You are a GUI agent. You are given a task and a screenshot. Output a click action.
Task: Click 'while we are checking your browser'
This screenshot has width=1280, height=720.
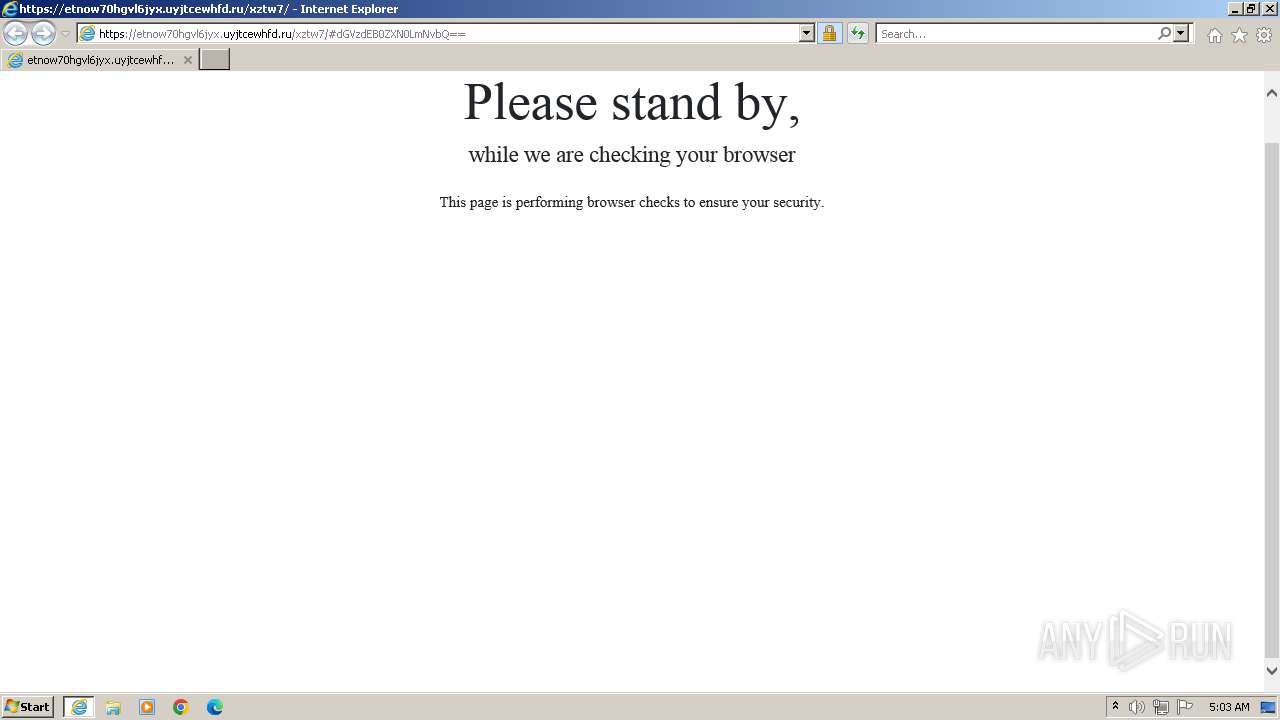632,154
